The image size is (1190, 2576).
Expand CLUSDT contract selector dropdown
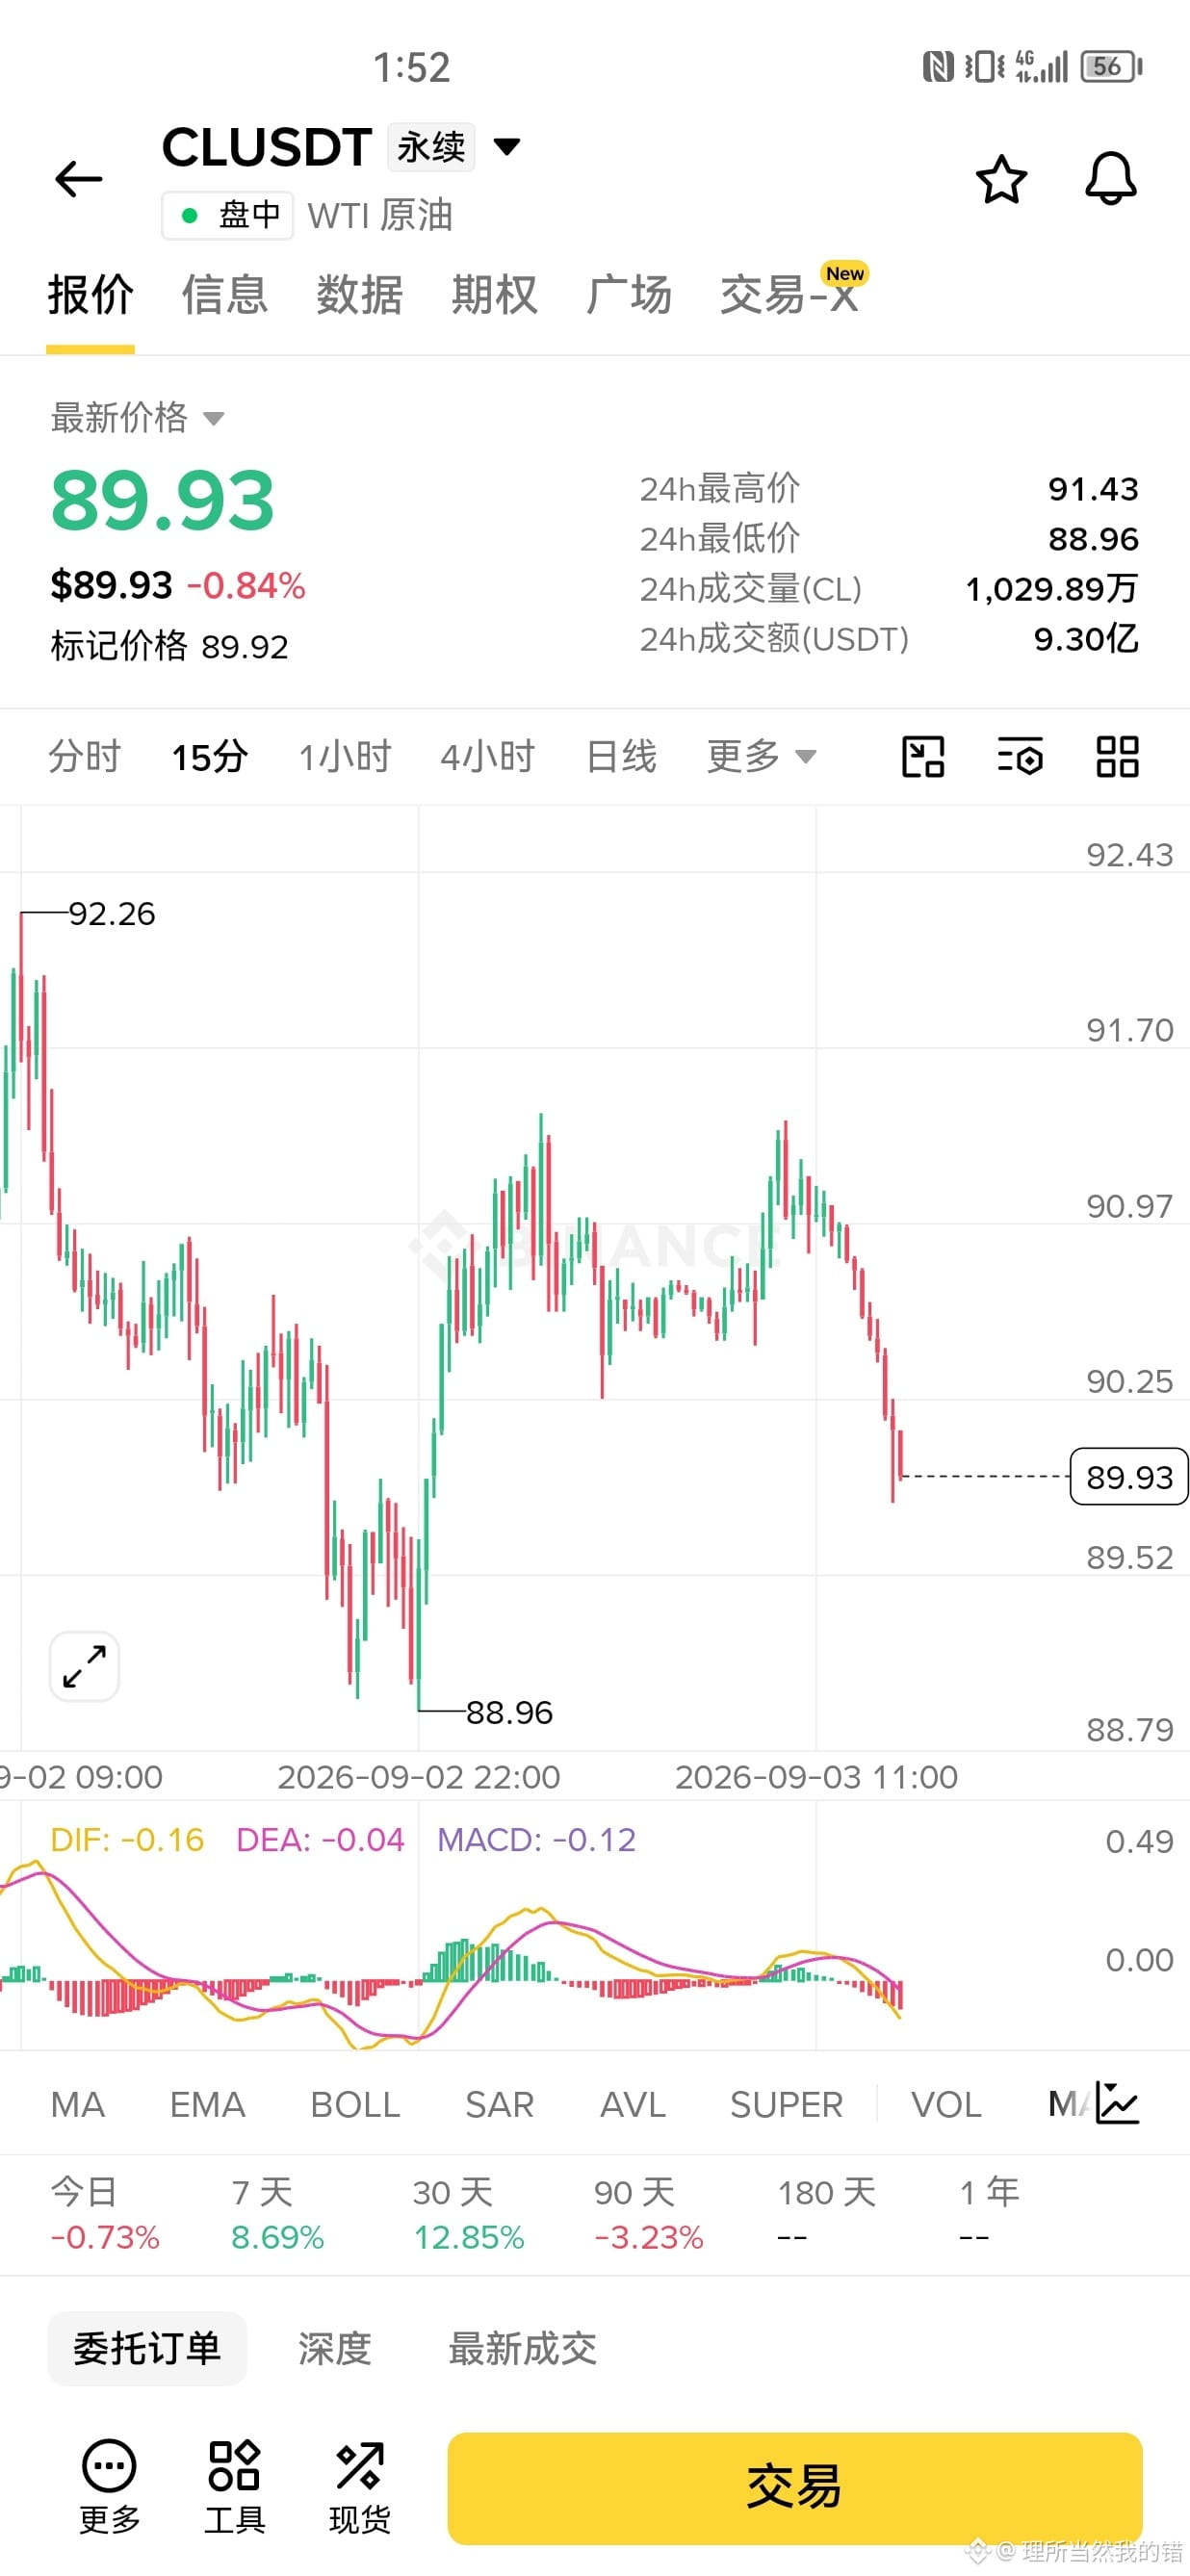click(x=507, y=147)
